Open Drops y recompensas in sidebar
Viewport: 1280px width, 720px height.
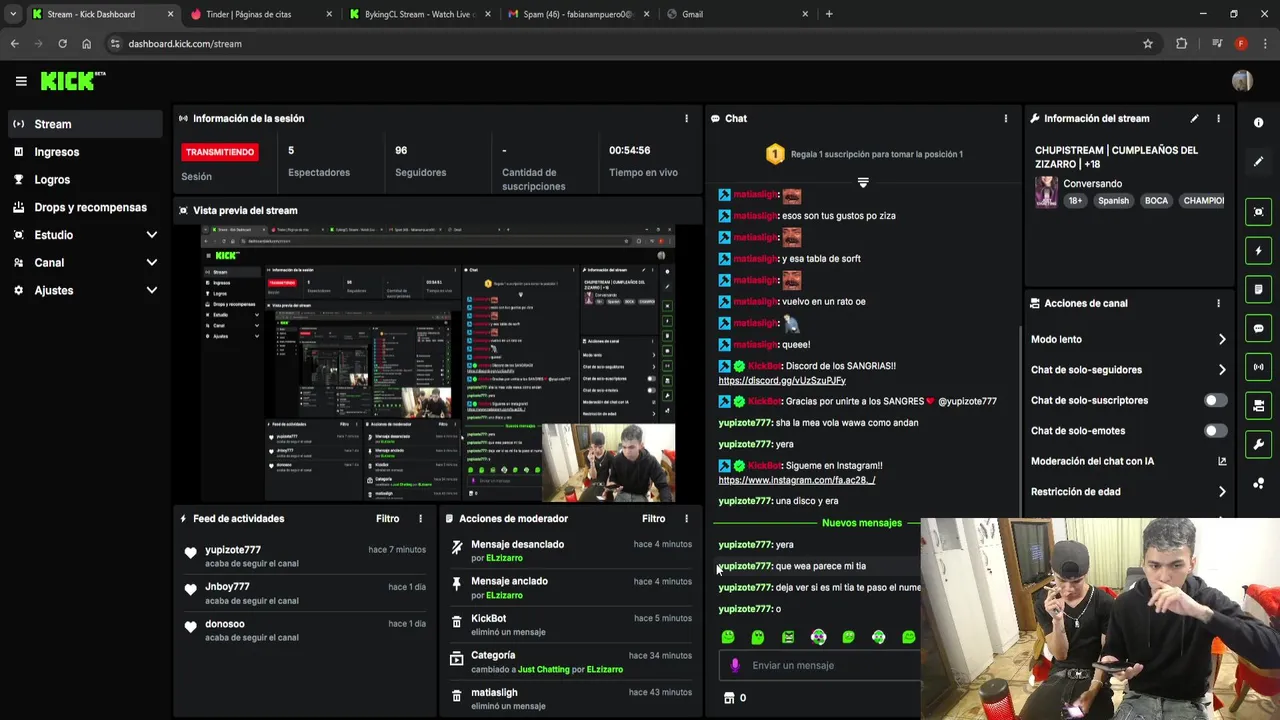[85, 207]
